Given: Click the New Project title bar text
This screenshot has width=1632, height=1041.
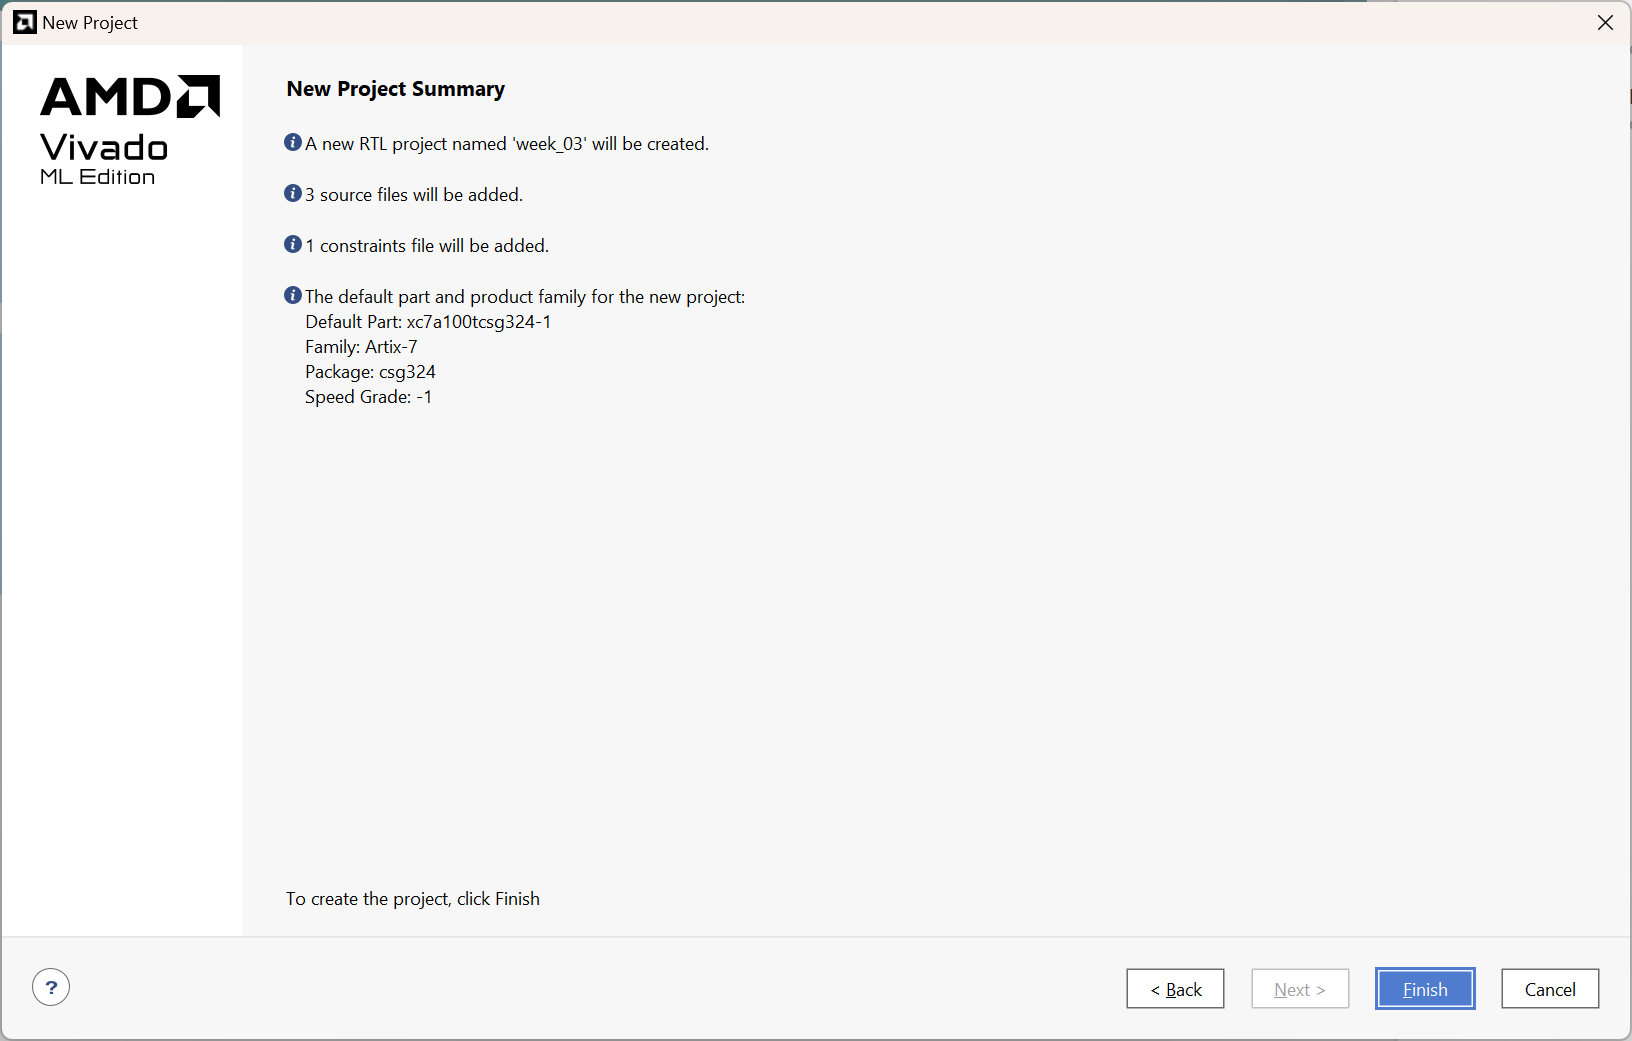Looking at the screenshot, I should (90, 23).
